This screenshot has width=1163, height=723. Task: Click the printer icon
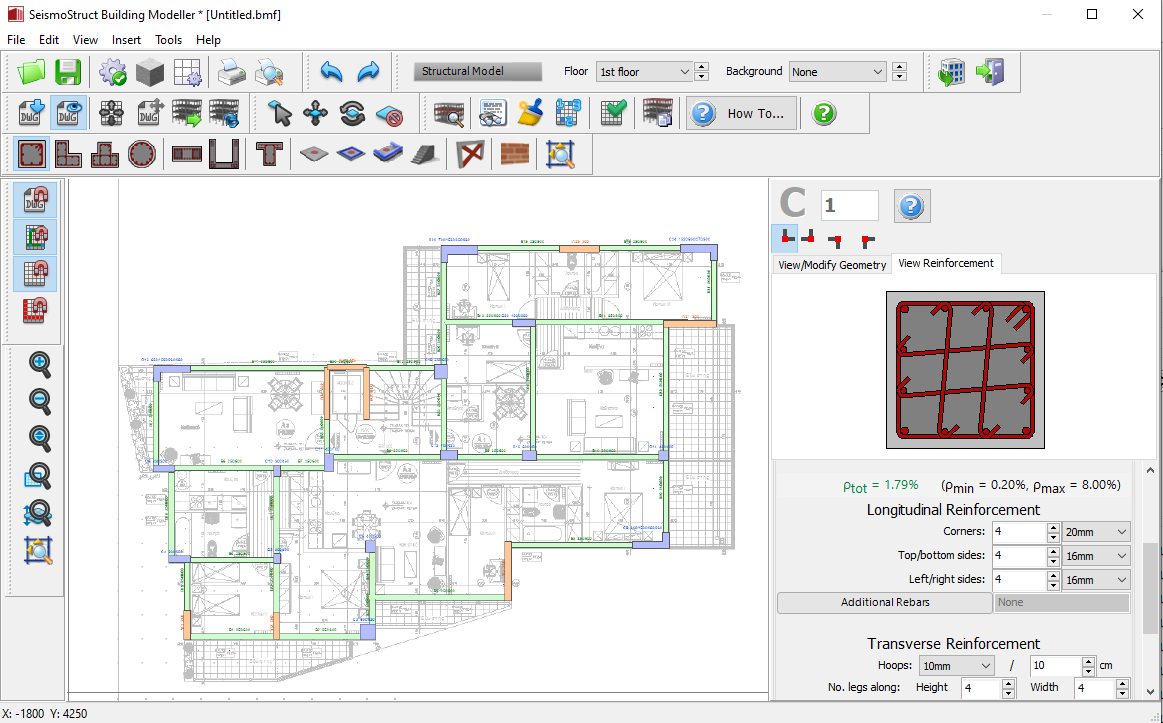[232, 72]
